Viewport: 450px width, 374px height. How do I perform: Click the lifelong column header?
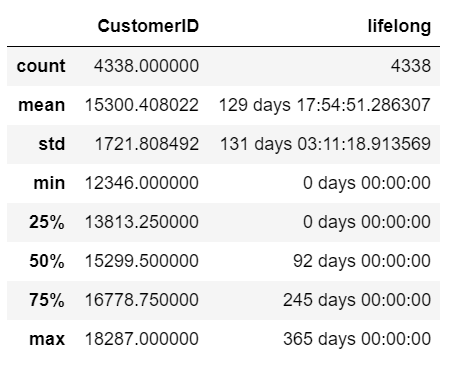tap(399, 27)
